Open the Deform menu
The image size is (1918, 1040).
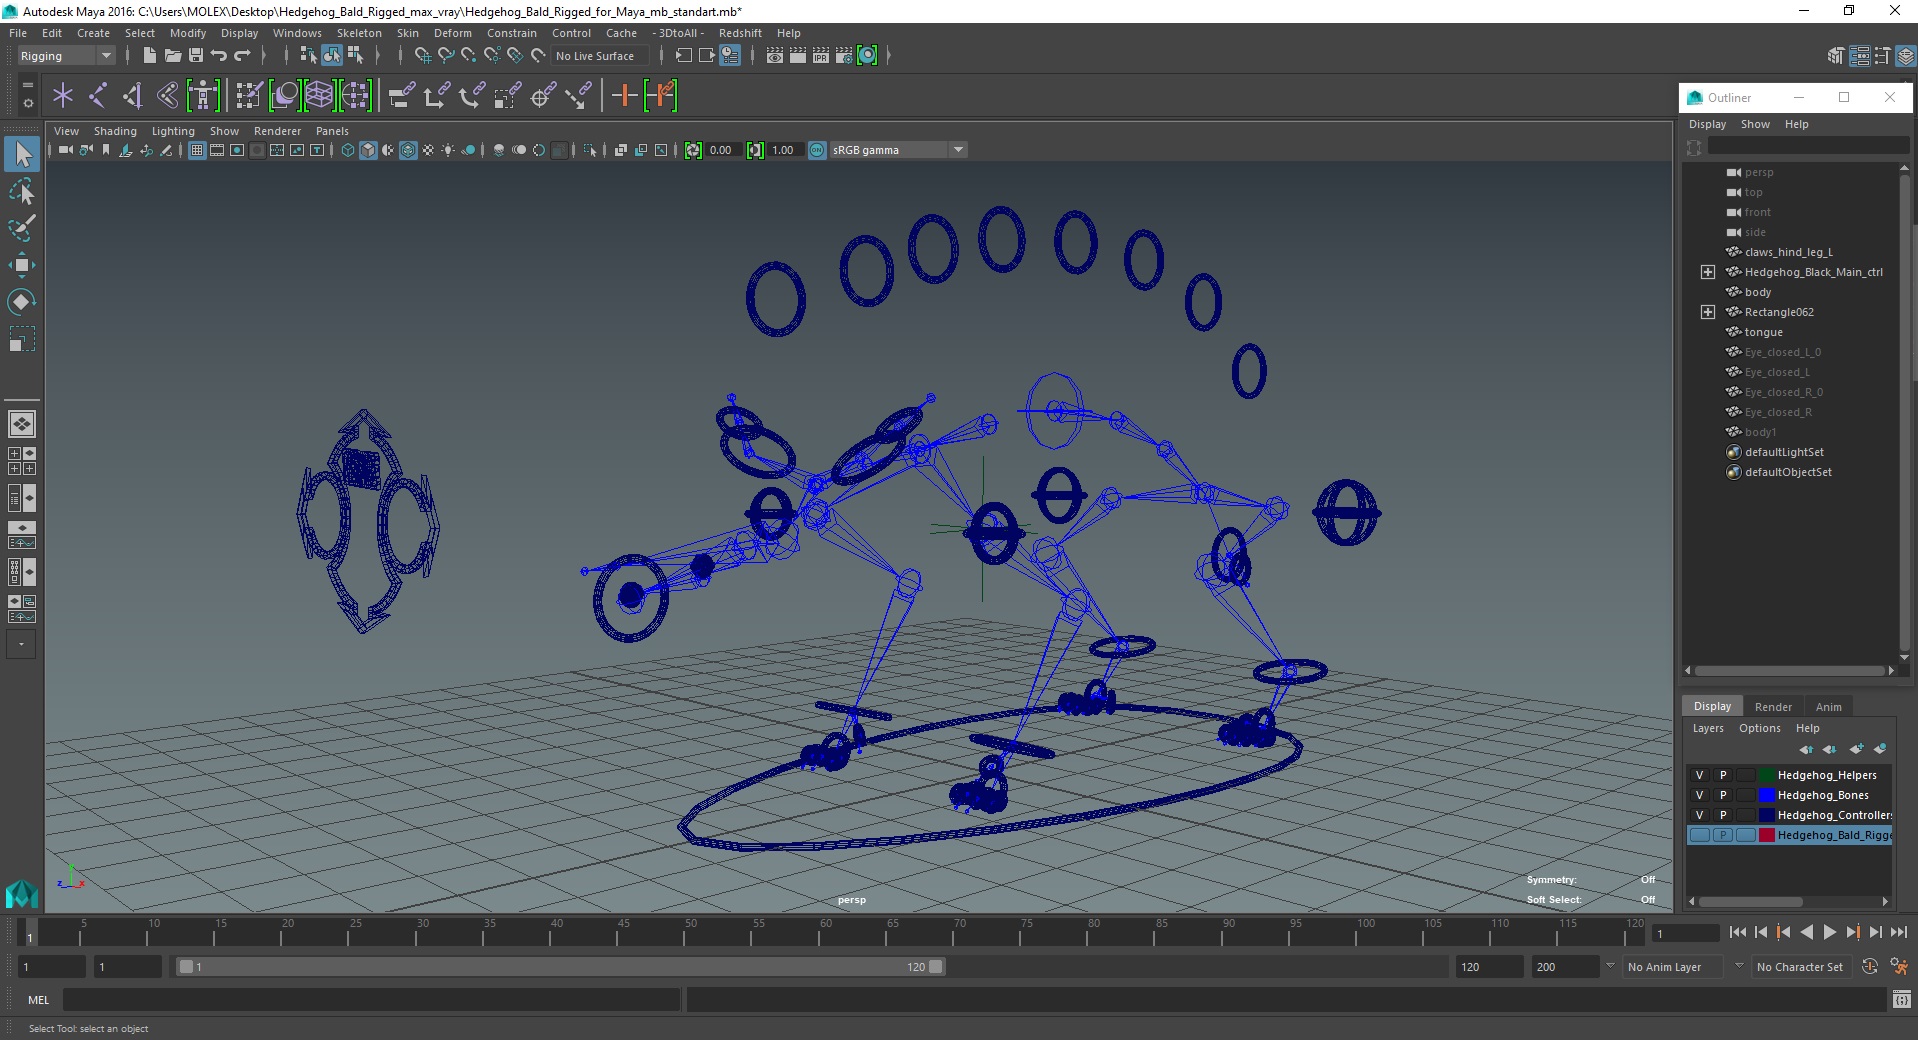(452, 33)
